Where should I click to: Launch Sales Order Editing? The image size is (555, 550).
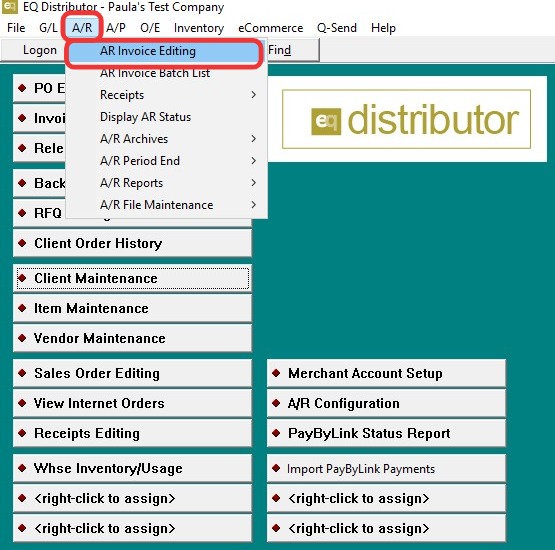pos(132,373)
